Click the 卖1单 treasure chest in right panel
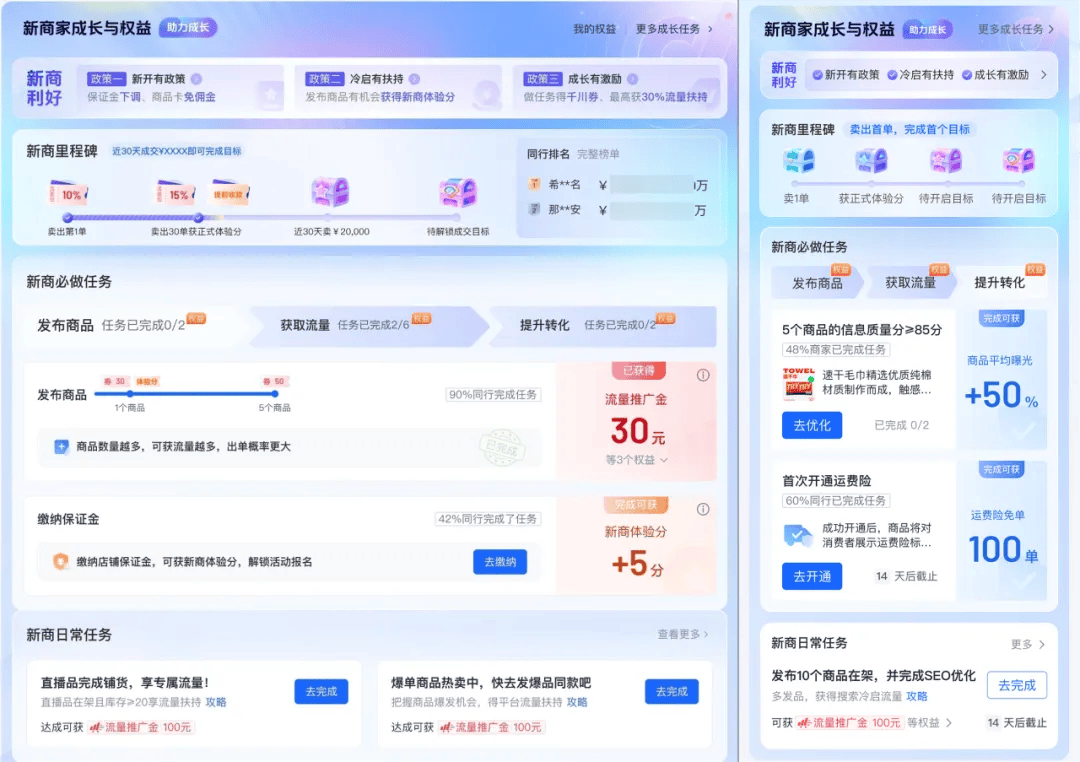 pos(798,161)
